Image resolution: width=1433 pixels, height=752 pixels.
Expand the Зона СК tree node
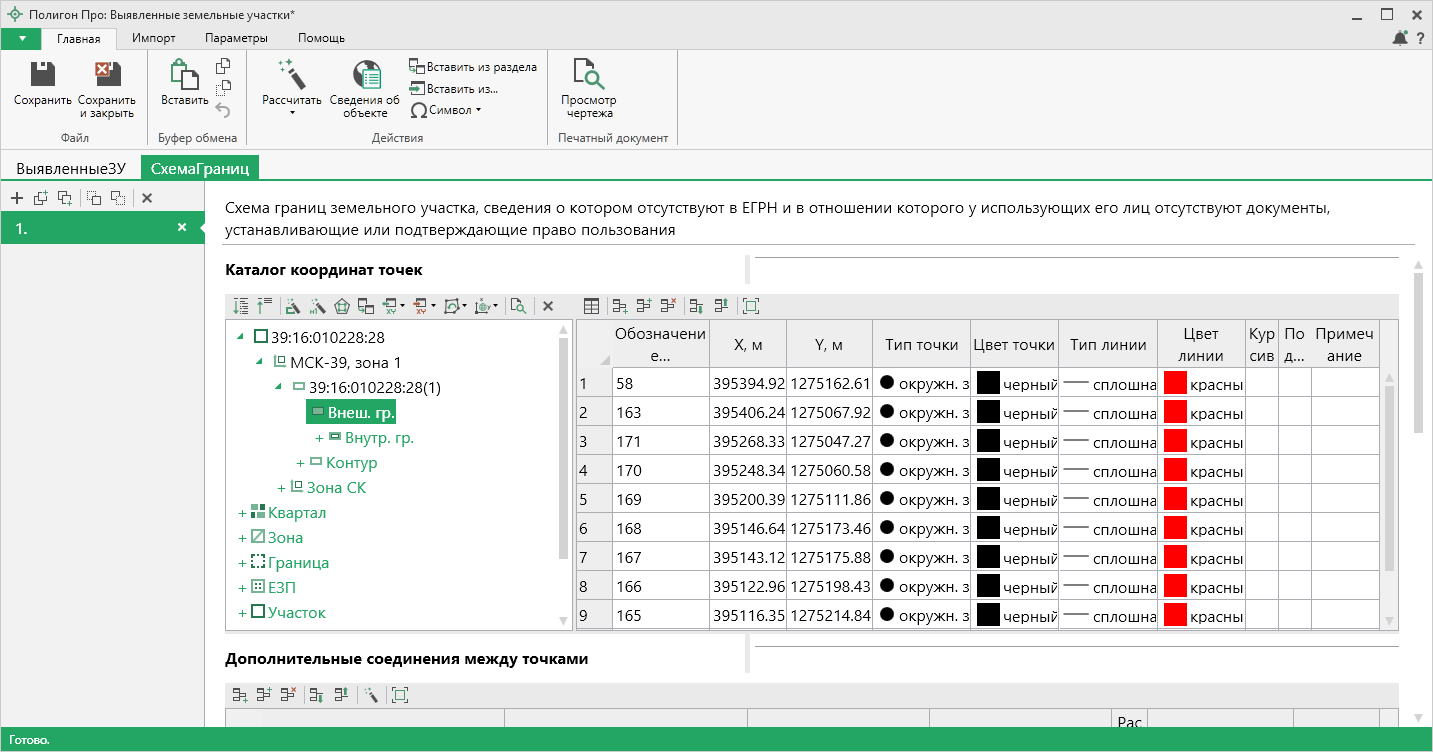click(x=281, y=488)
